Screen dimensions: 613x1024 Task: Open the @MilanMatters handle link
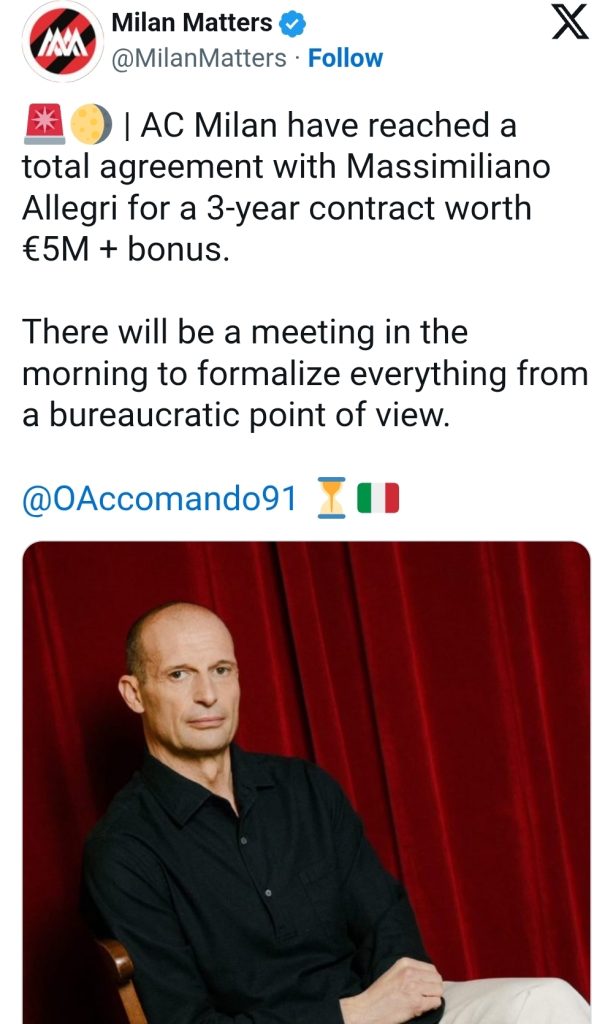coord(198,59)
